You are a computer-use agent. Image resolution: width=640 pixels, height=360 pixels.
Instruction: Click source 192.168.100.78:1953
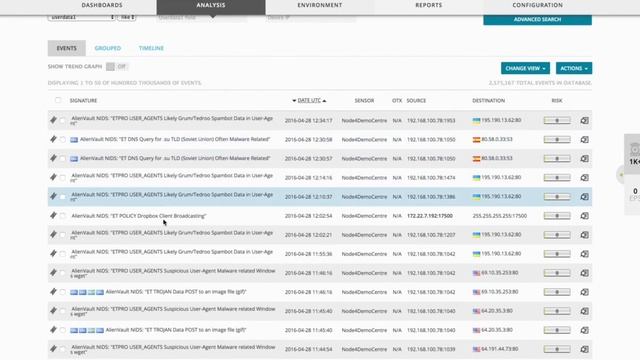coord(431,120)
